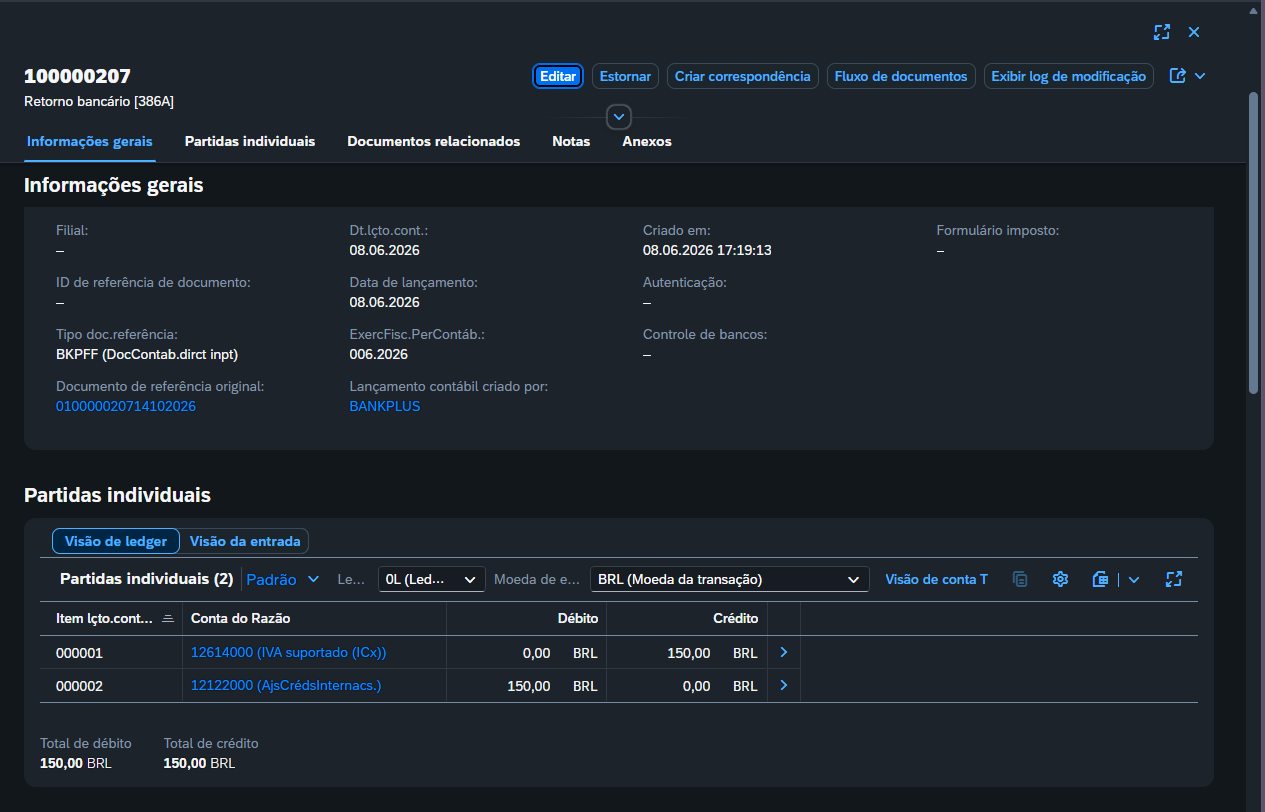
Task: Open details arrow for item 000002
Action: tap(783, 686)
